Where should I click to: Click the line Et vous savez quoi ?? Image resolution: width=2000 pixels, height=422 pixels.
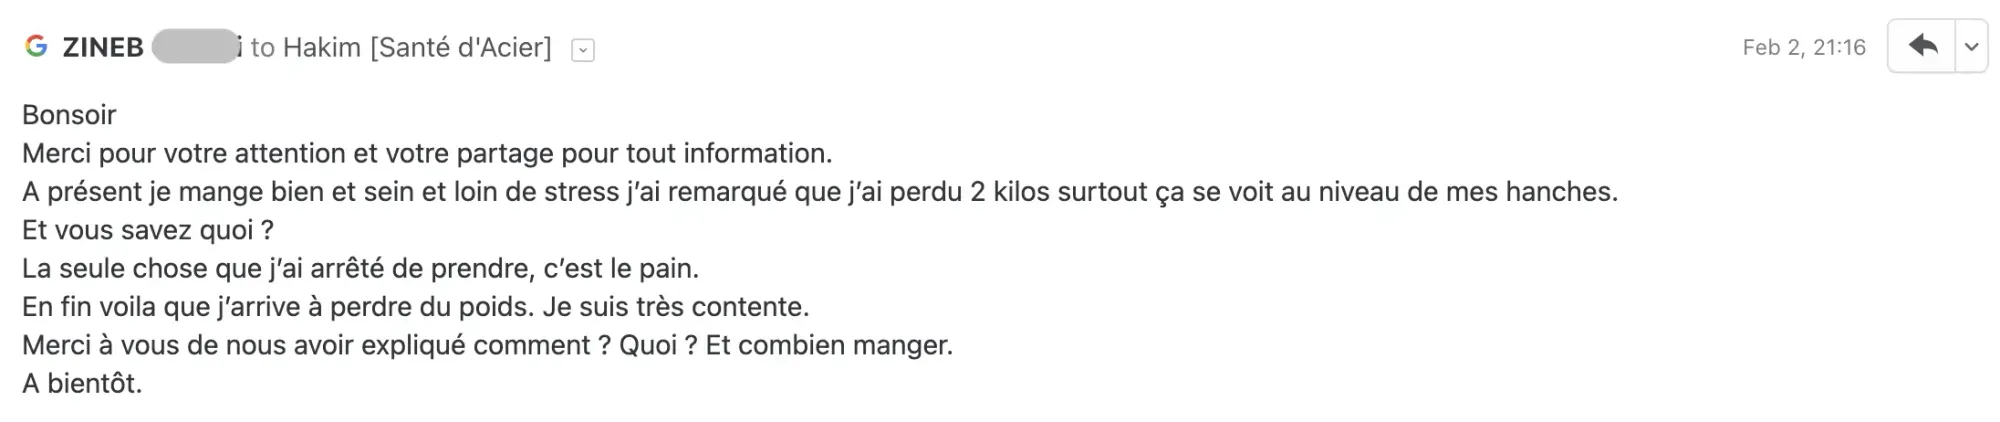click(x=148, y=230)
